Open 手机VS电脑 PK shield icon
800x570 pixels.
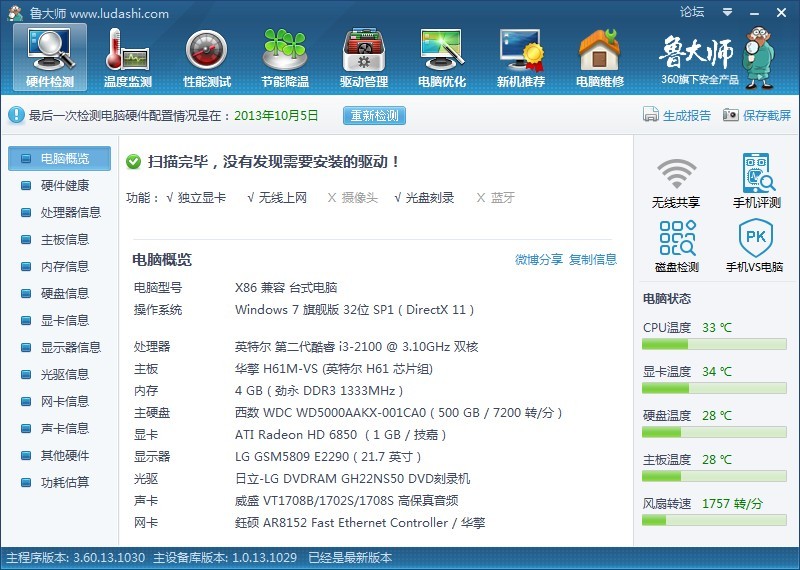756,247
